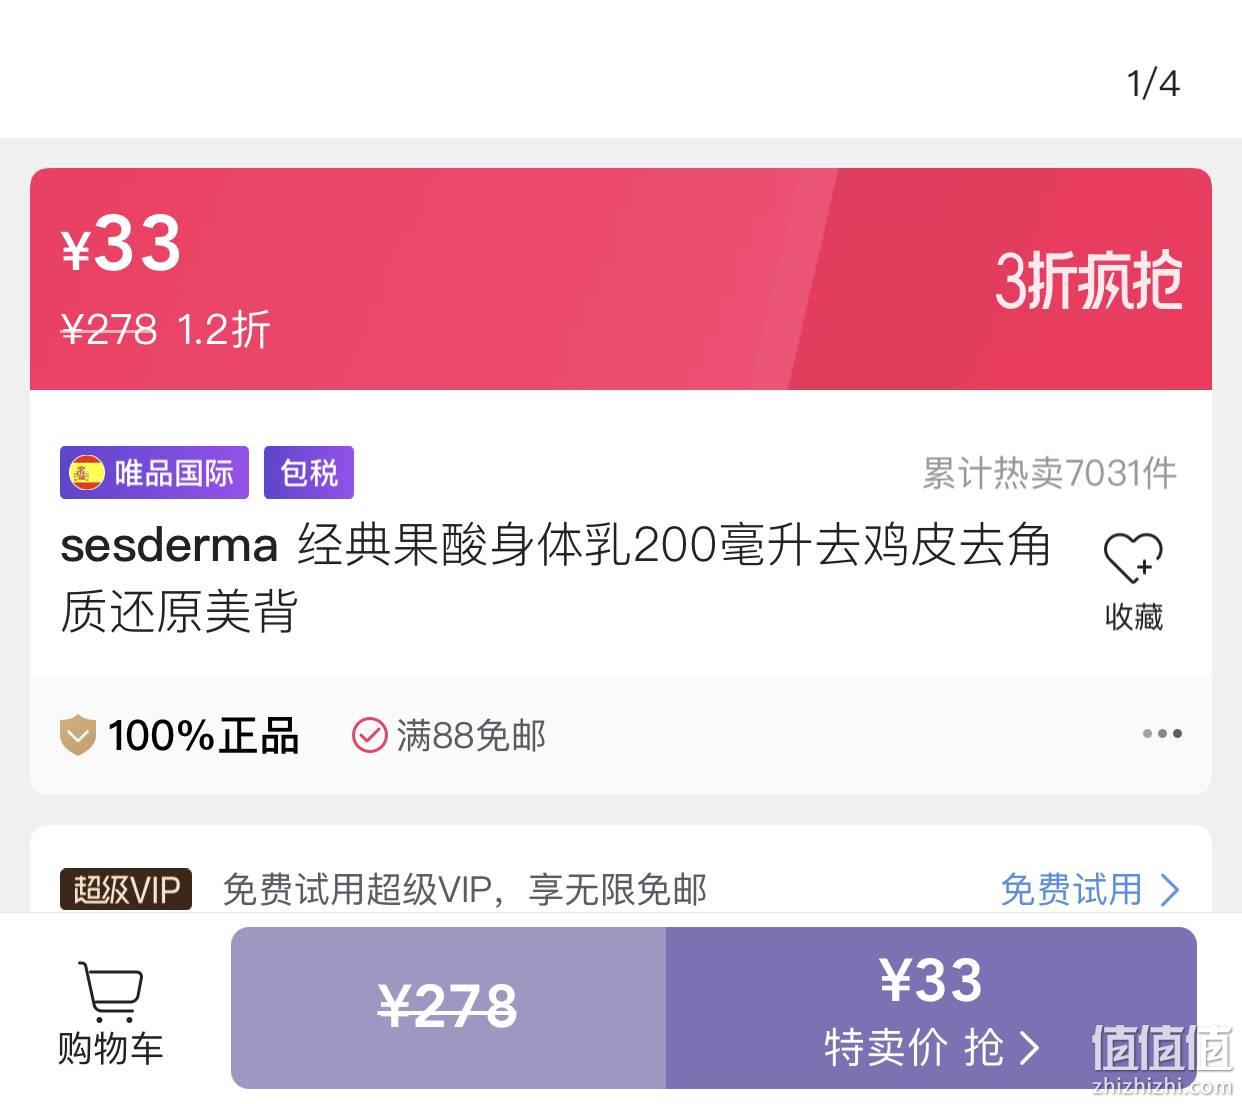Tap the 累计热卖7031件 sales count
The width and height of the screenshot is (1242, 1104).
1049,473
